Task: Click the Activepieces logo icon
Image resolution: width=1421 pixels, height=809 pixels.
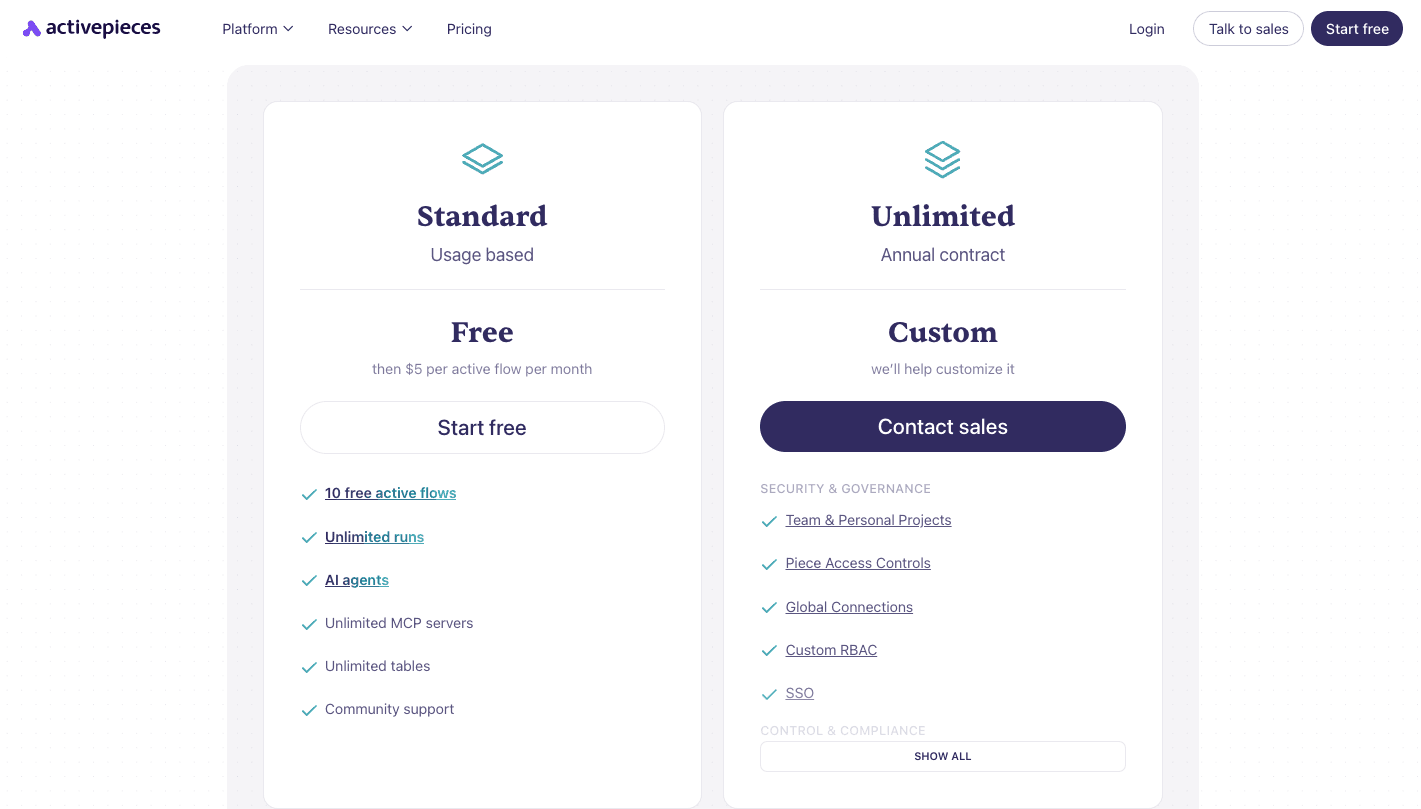Action: [31, 28]
